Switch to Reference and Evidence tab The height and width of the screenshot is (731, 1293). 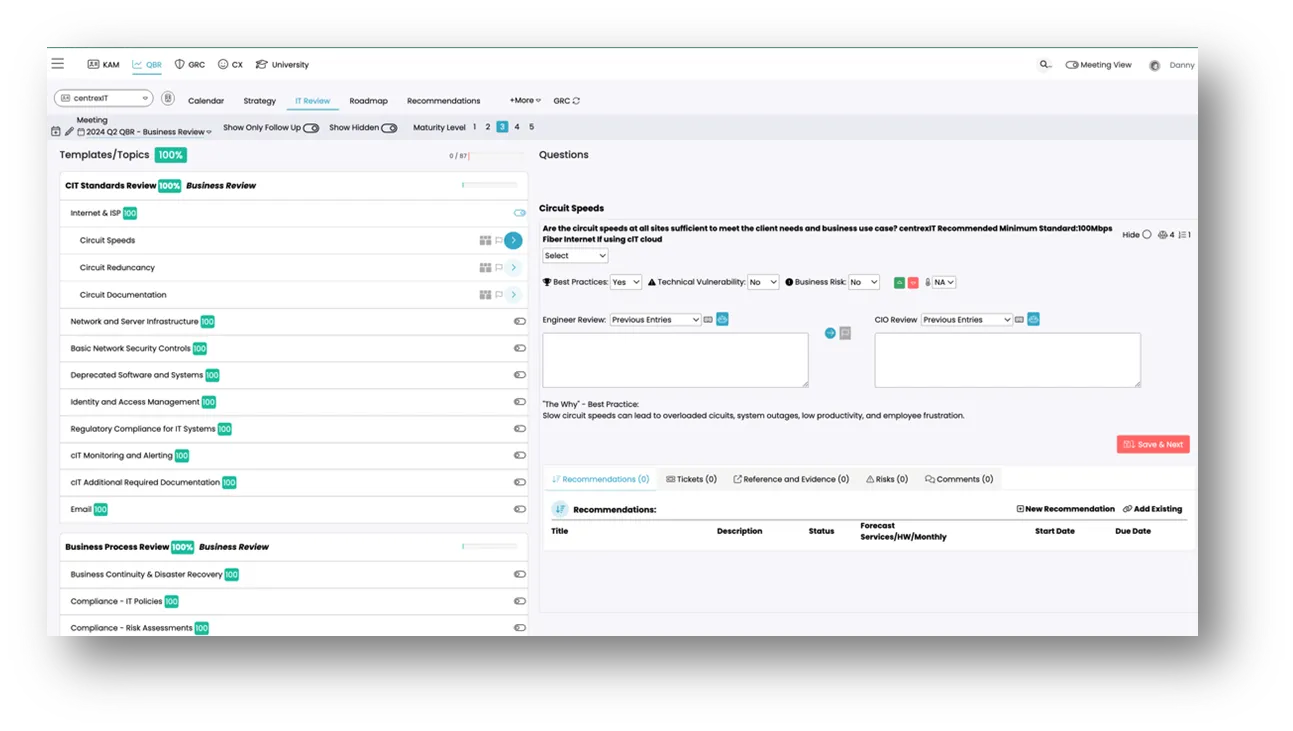tap(791, 479)
